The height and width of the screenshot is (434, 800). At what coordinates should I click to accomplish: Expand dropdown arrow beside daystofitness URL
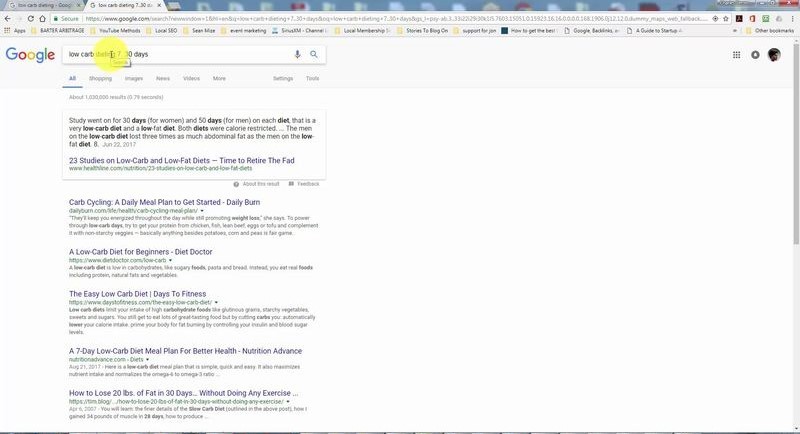(216, 302)
